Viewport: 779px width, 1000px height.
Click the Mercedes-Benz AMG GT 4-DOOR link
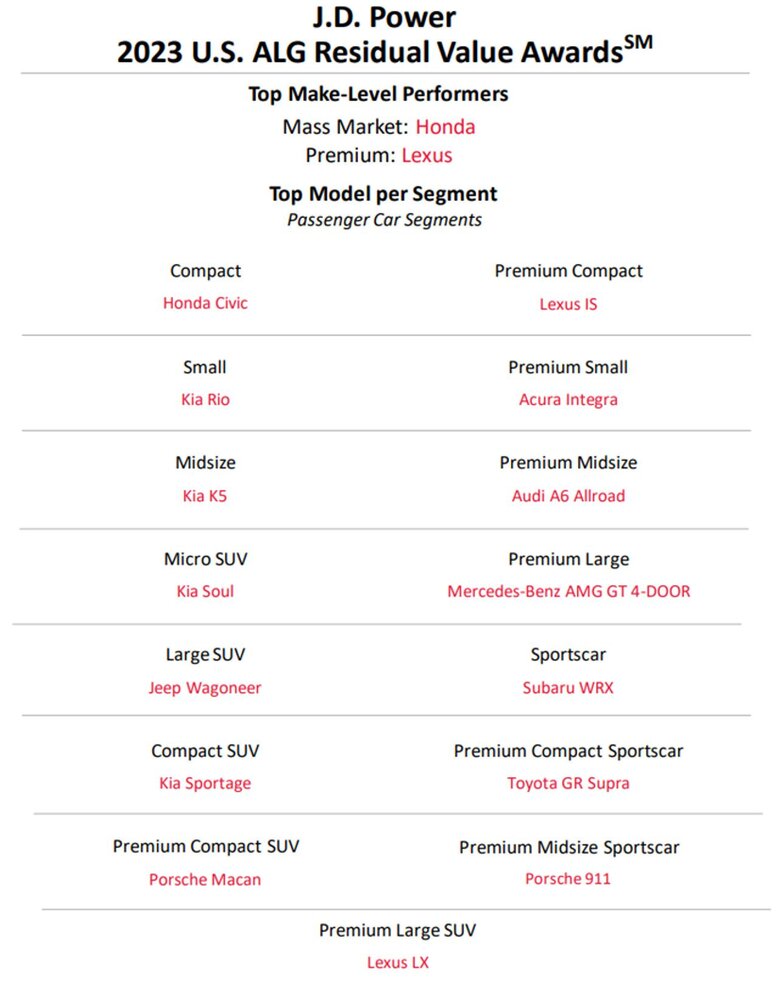pos(568,591)
